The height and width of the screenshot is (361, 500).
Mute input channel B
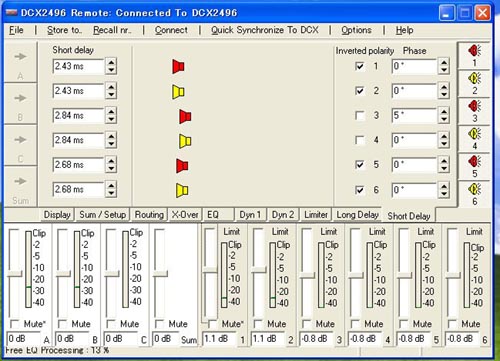tap(62, 324)
